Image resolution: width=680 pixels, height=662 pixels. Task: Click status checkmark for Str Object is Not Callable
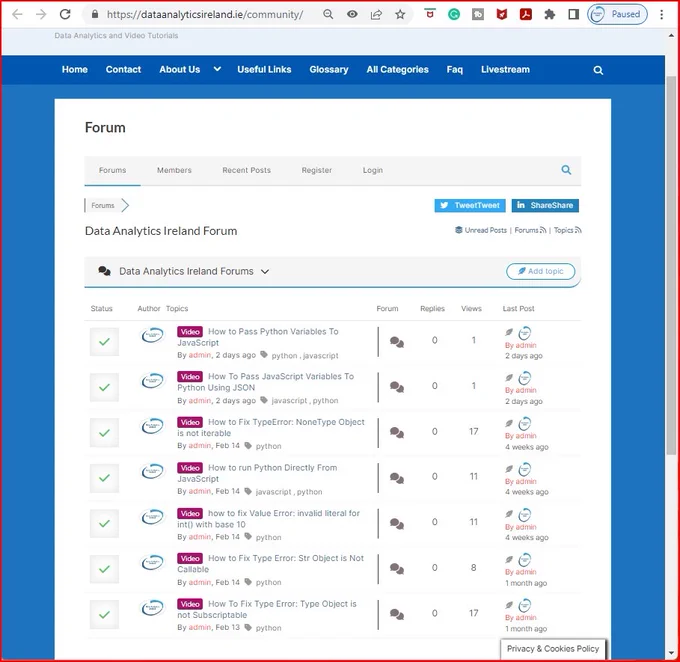(x=104, y=569)
